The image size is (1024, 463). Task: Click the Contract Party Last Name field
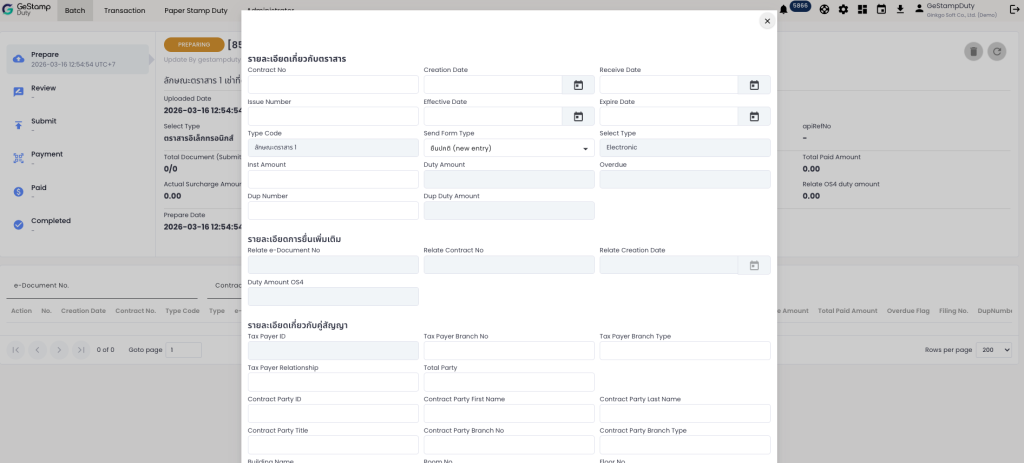tap(684, 413)
